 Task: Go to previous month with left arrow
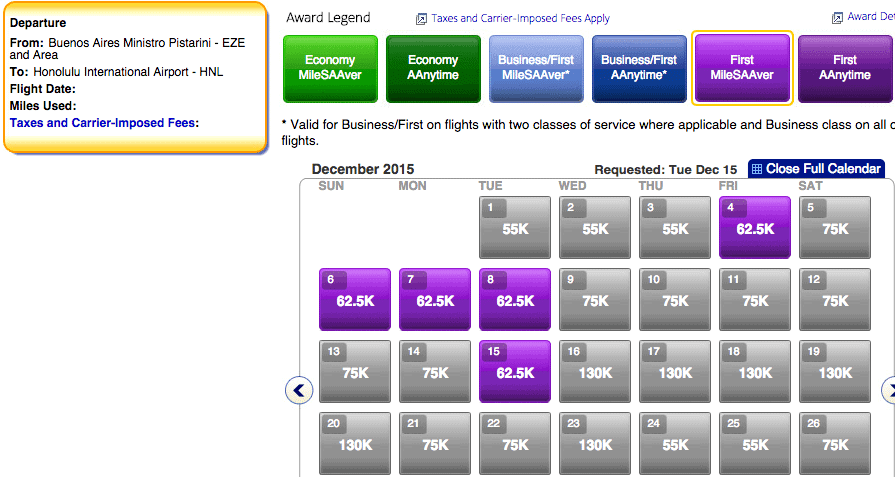[x=299, y=390]
